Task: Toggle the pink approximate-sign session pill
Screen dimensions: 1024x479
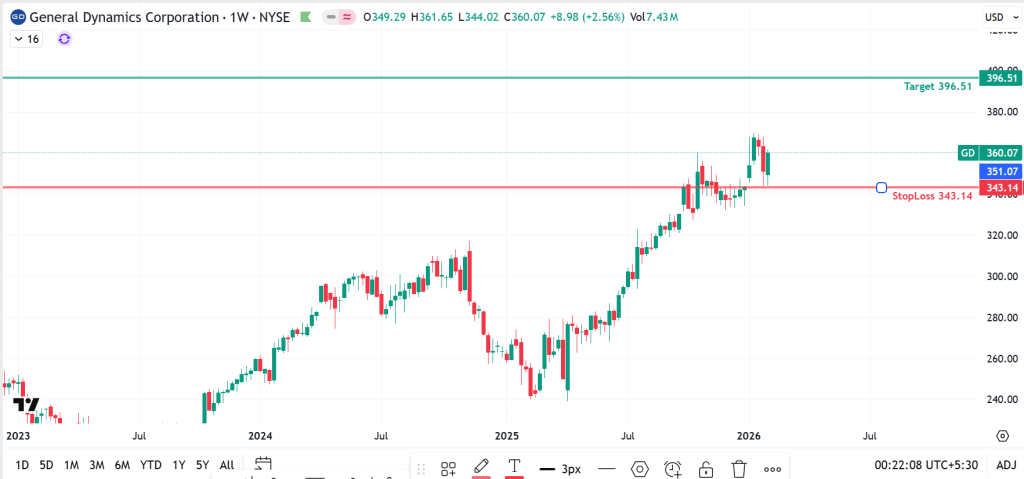Action: (348, 17)
